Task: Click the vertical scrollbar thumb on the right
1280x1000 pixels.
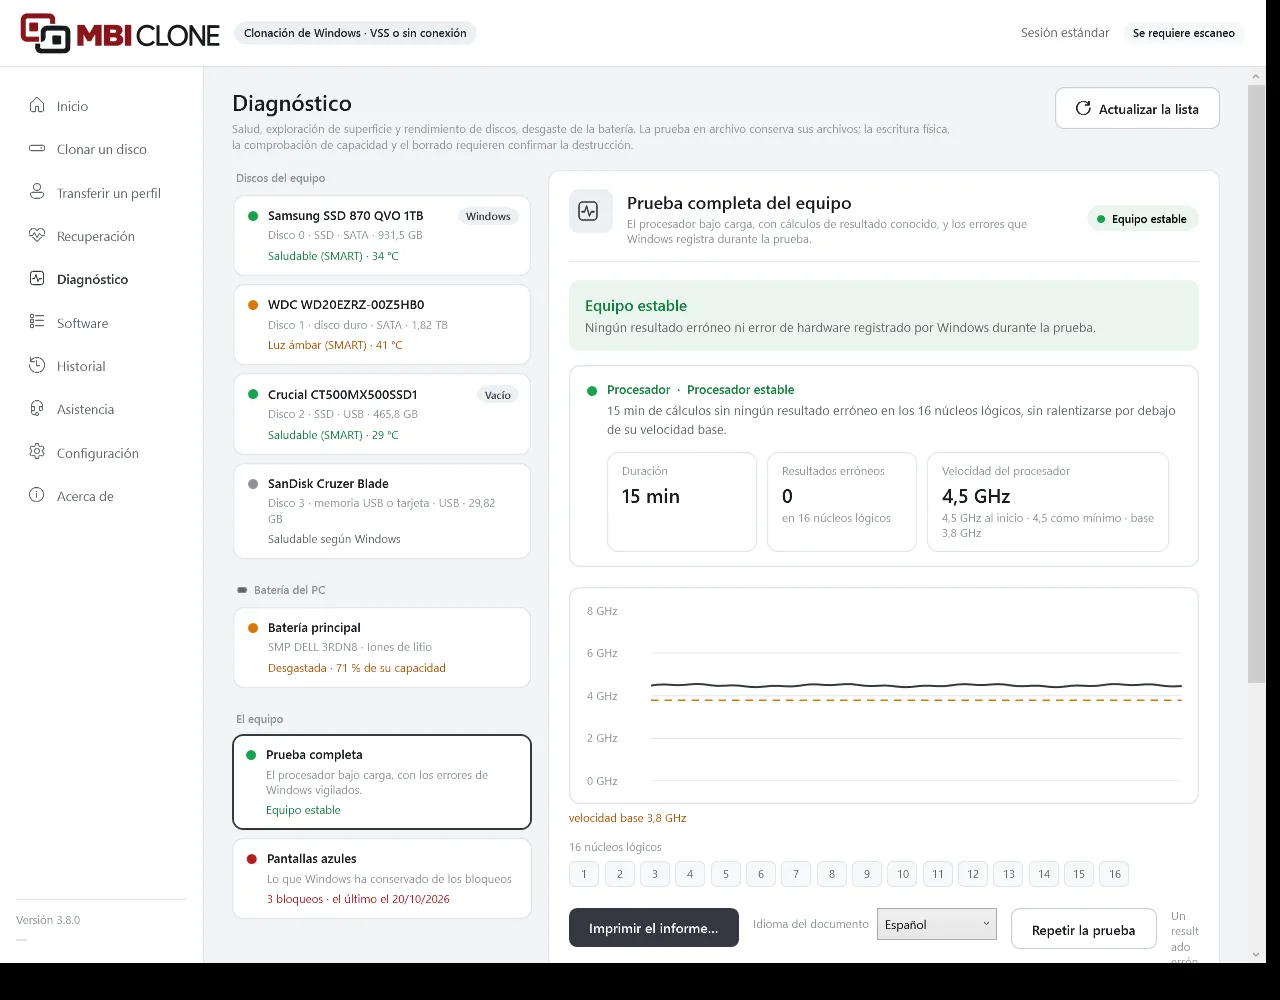Action: click(1256, 385)
